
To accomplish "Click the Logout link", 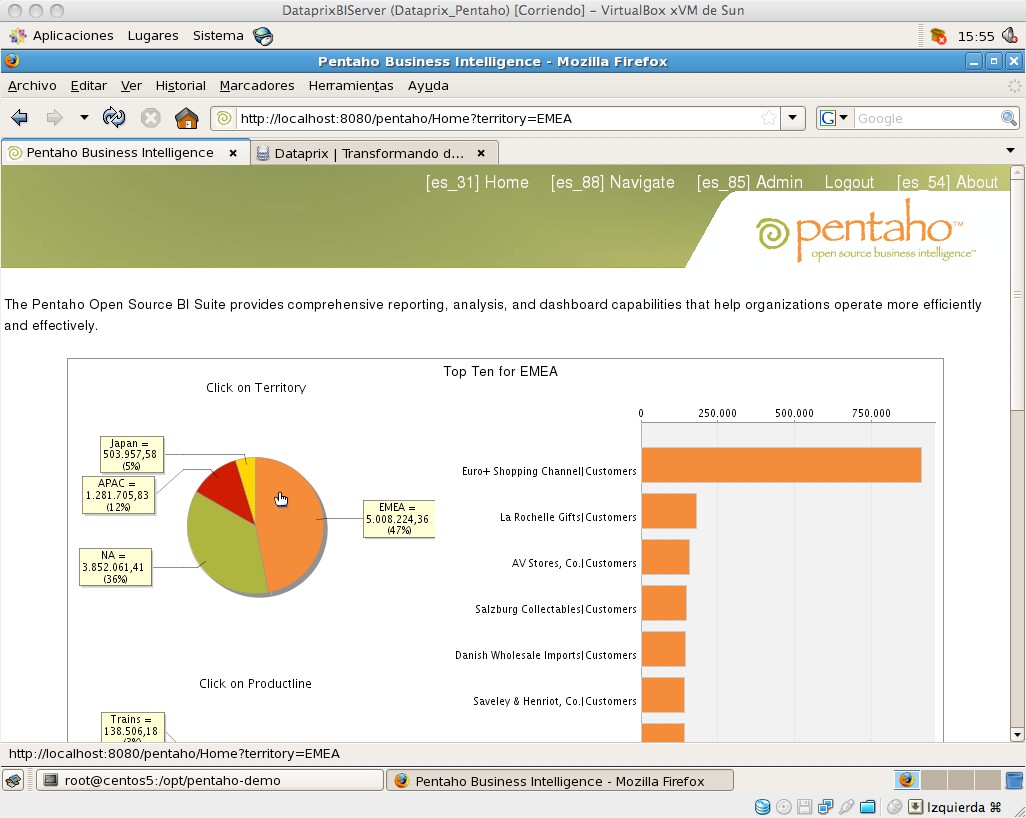I will [x=849, y=182].
